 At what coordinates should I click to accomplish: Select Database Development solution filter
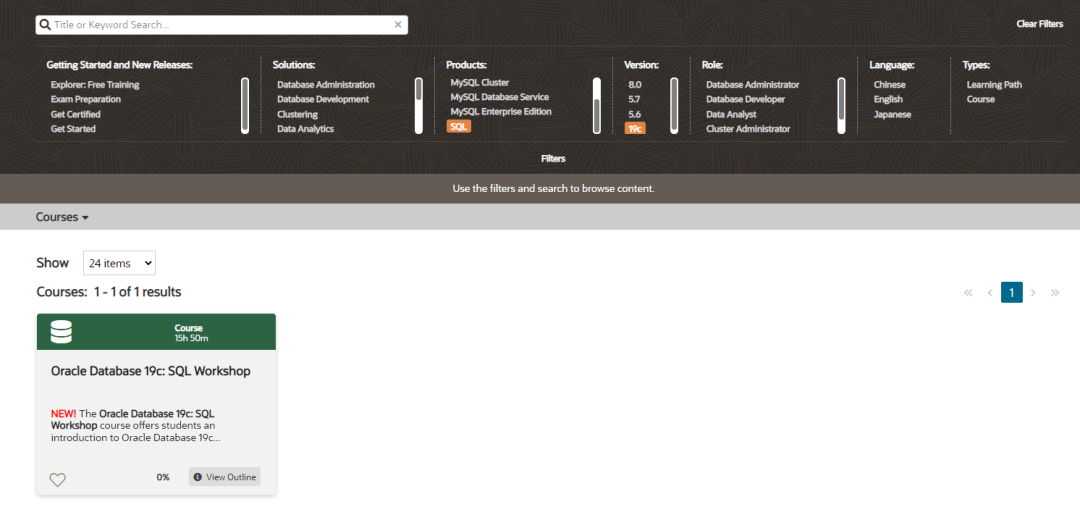(x=323, y=99)
